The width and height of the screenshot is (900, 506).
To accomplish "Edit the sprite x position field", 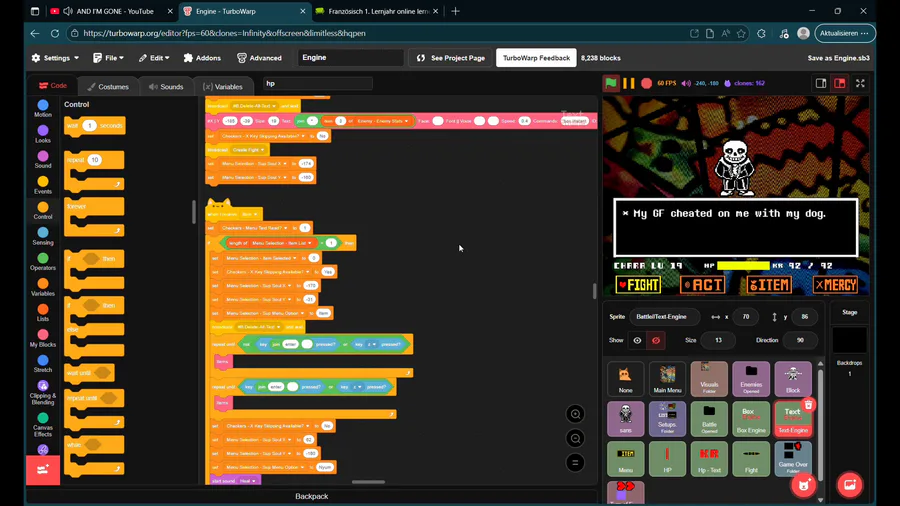I will pos(746,317).
